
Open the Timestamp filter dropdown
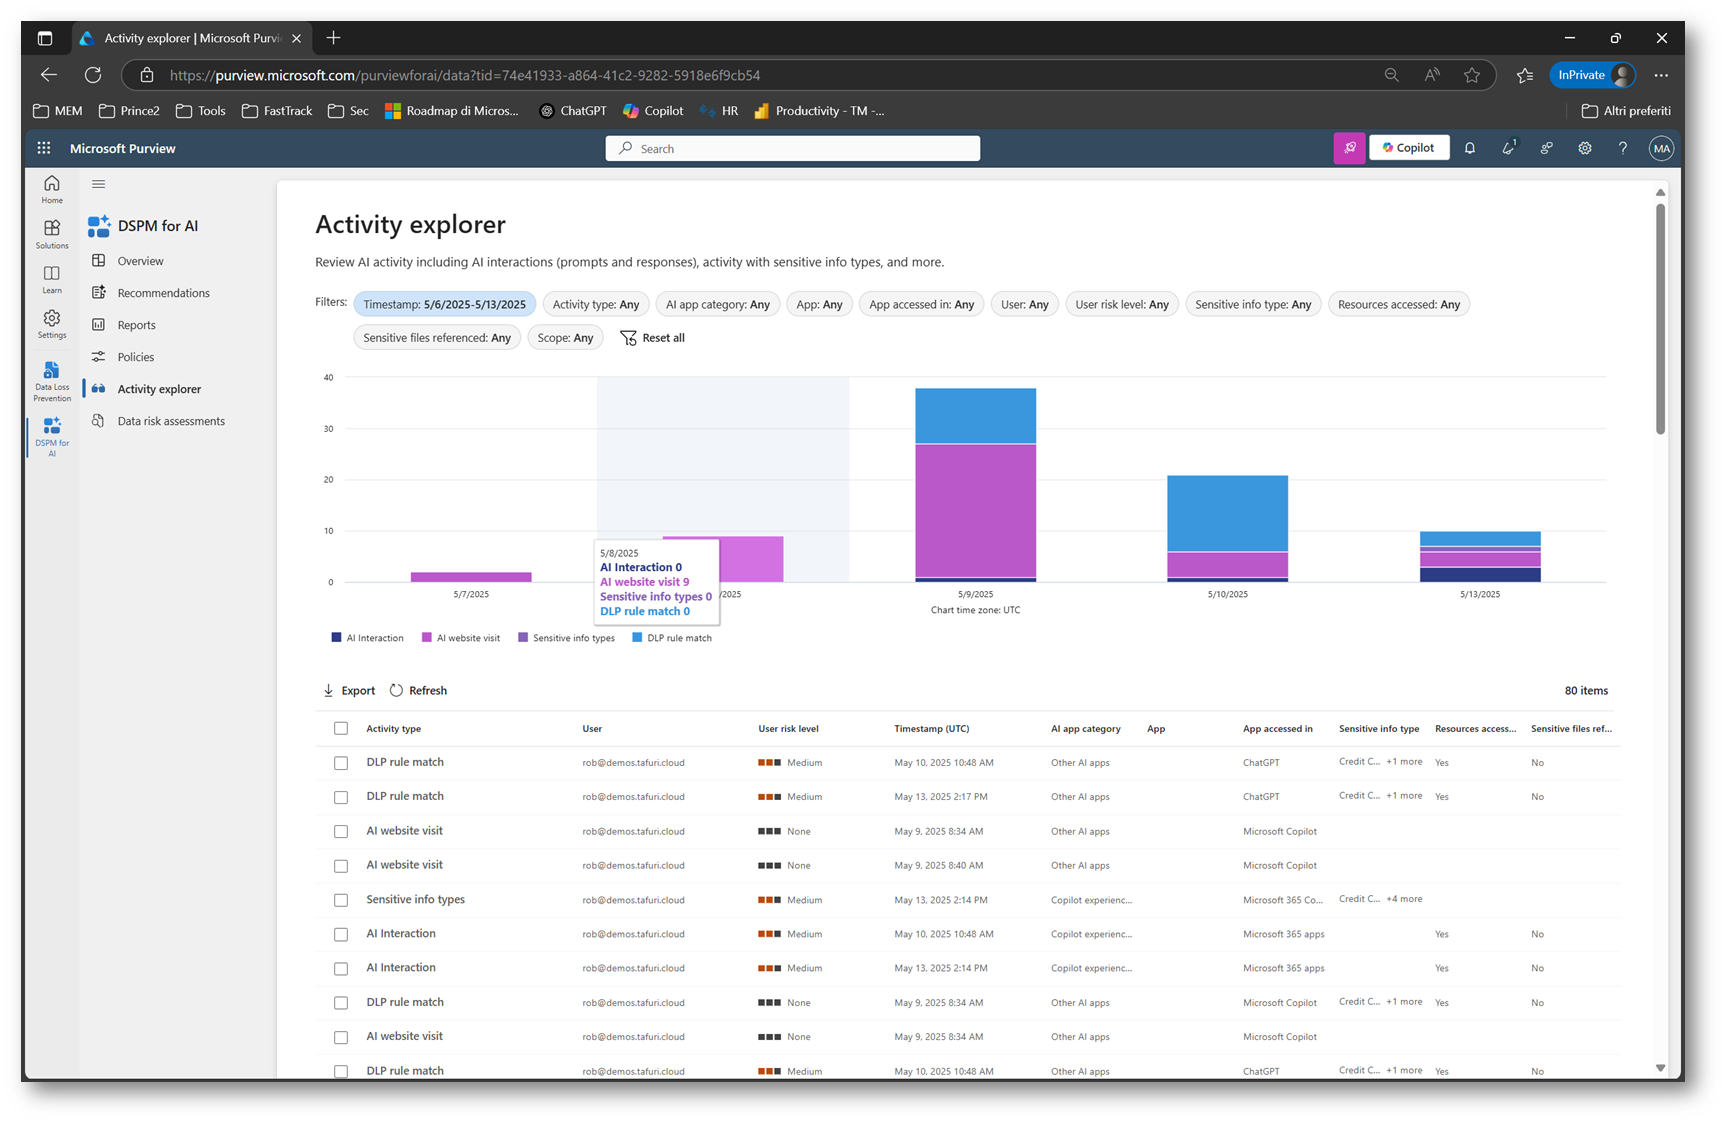(444, 304)
